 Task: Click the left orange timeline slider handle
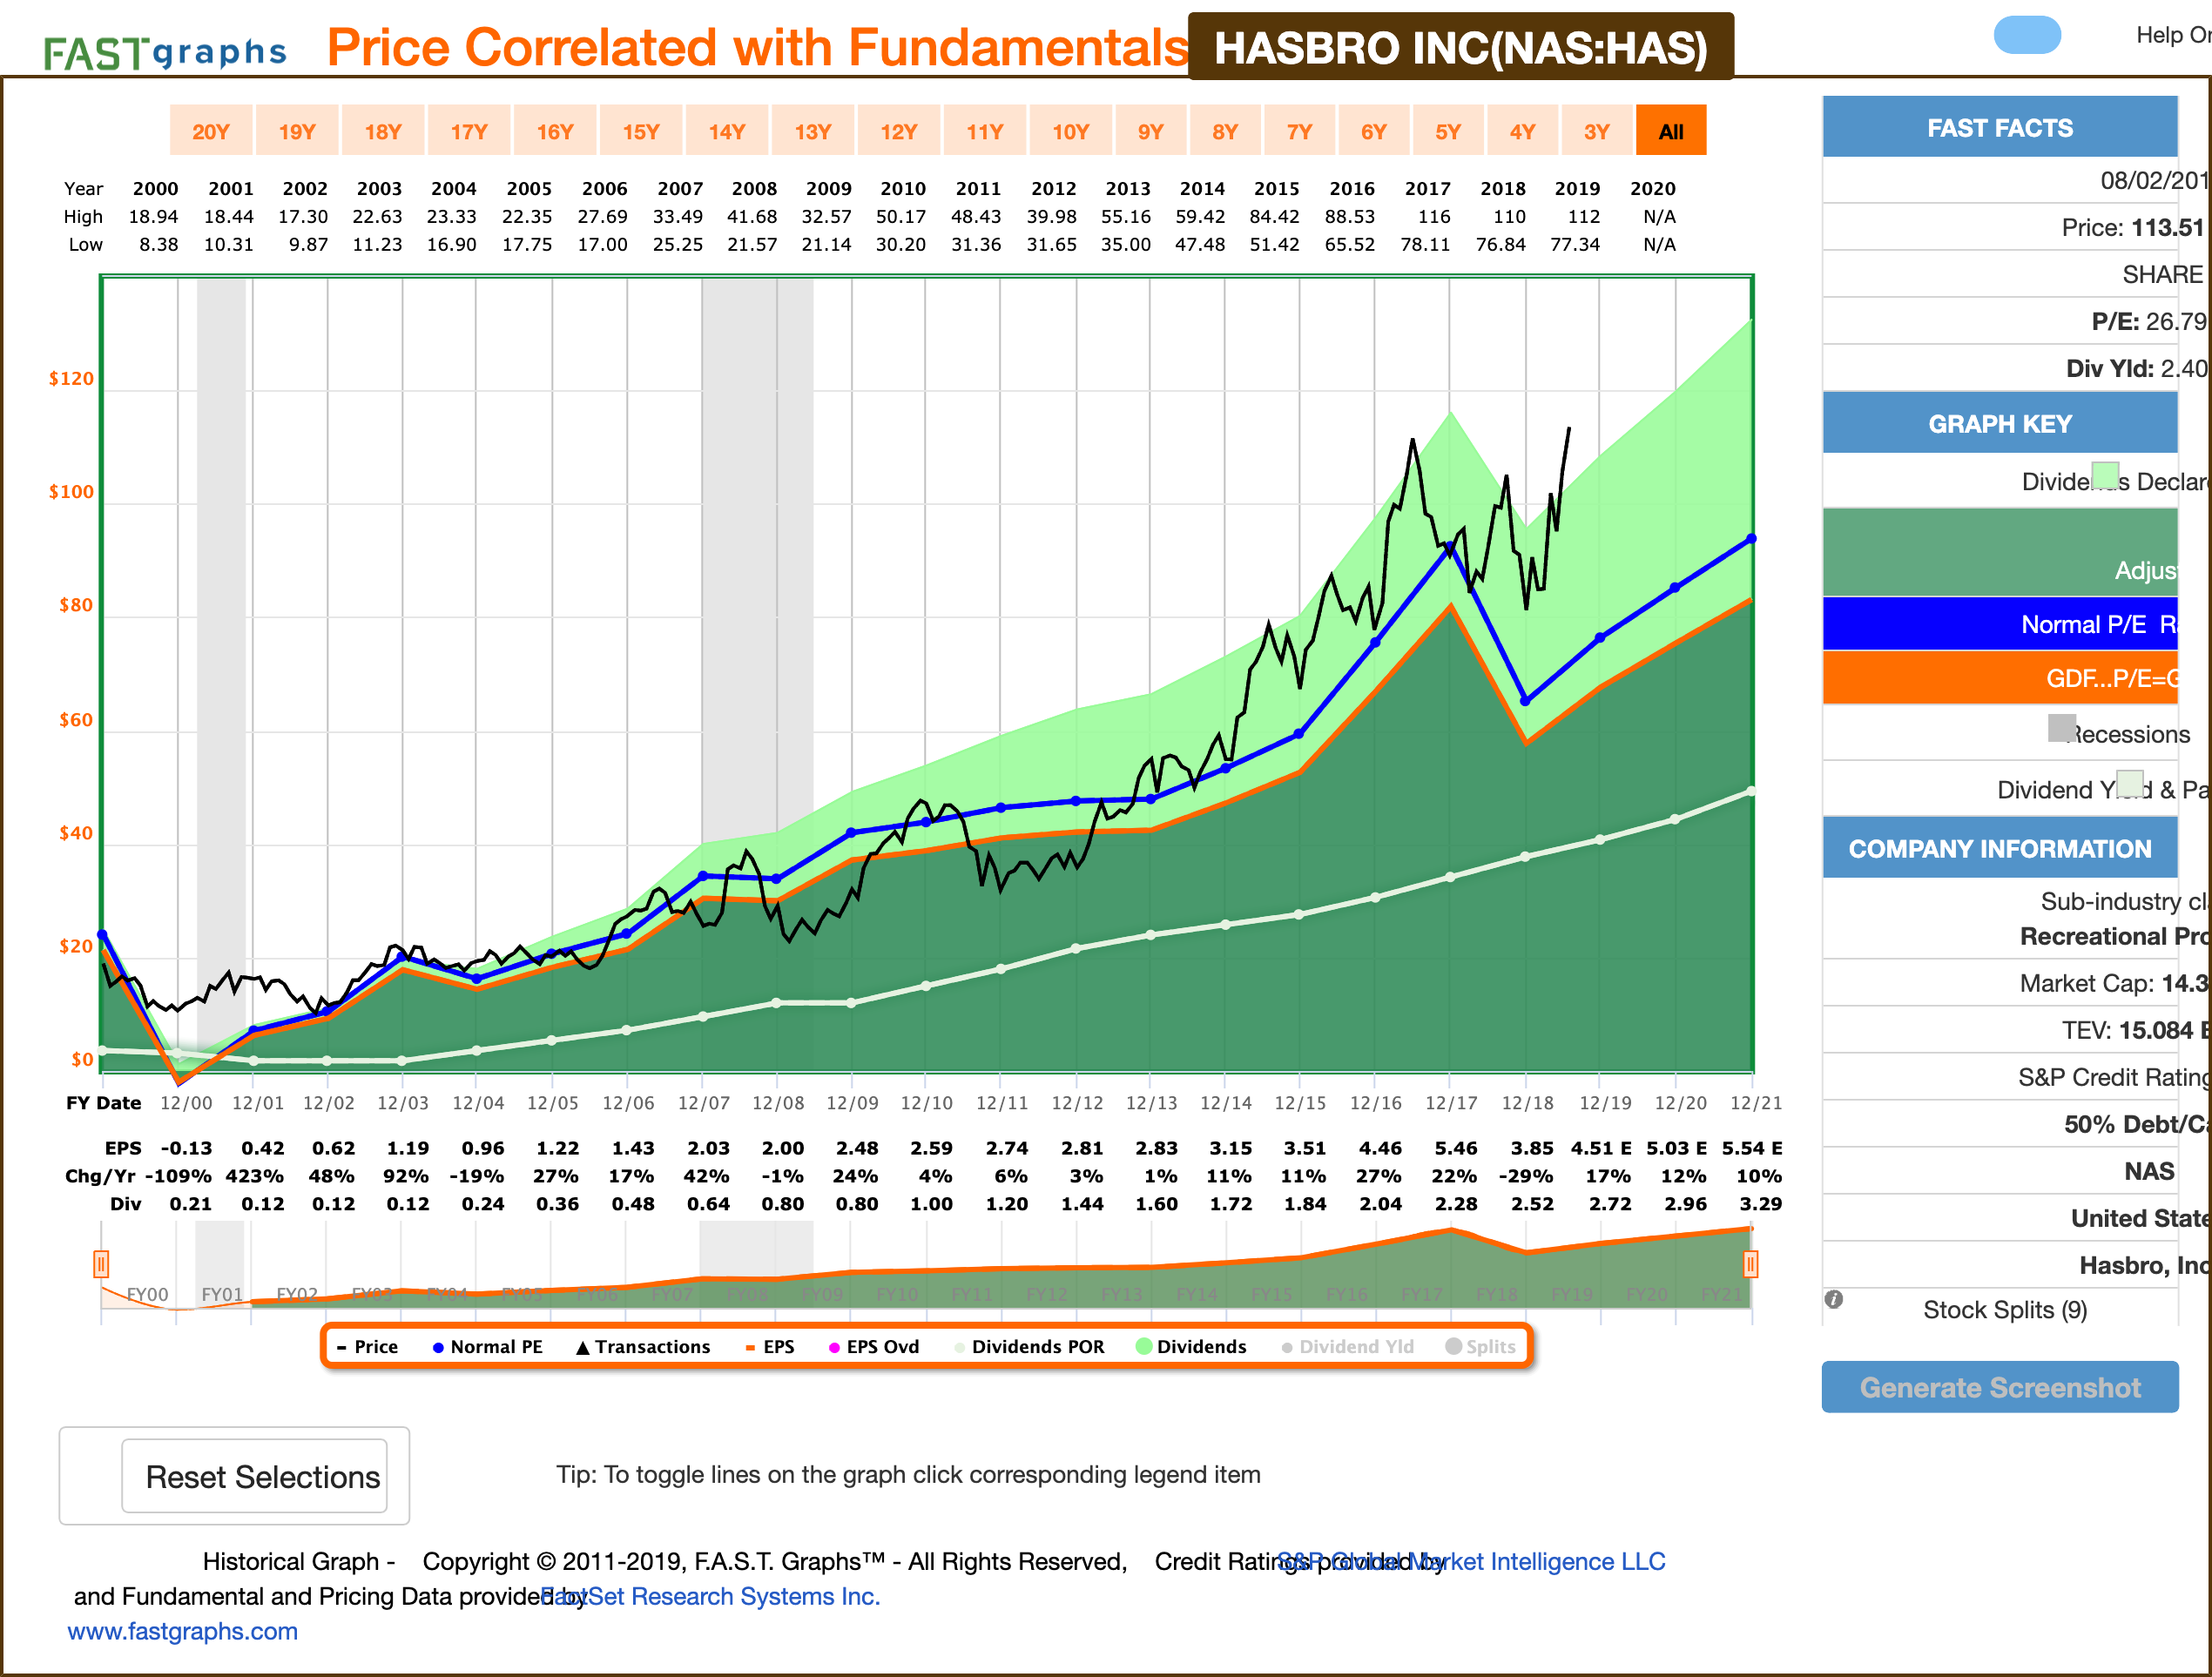tap(101, 1264)
